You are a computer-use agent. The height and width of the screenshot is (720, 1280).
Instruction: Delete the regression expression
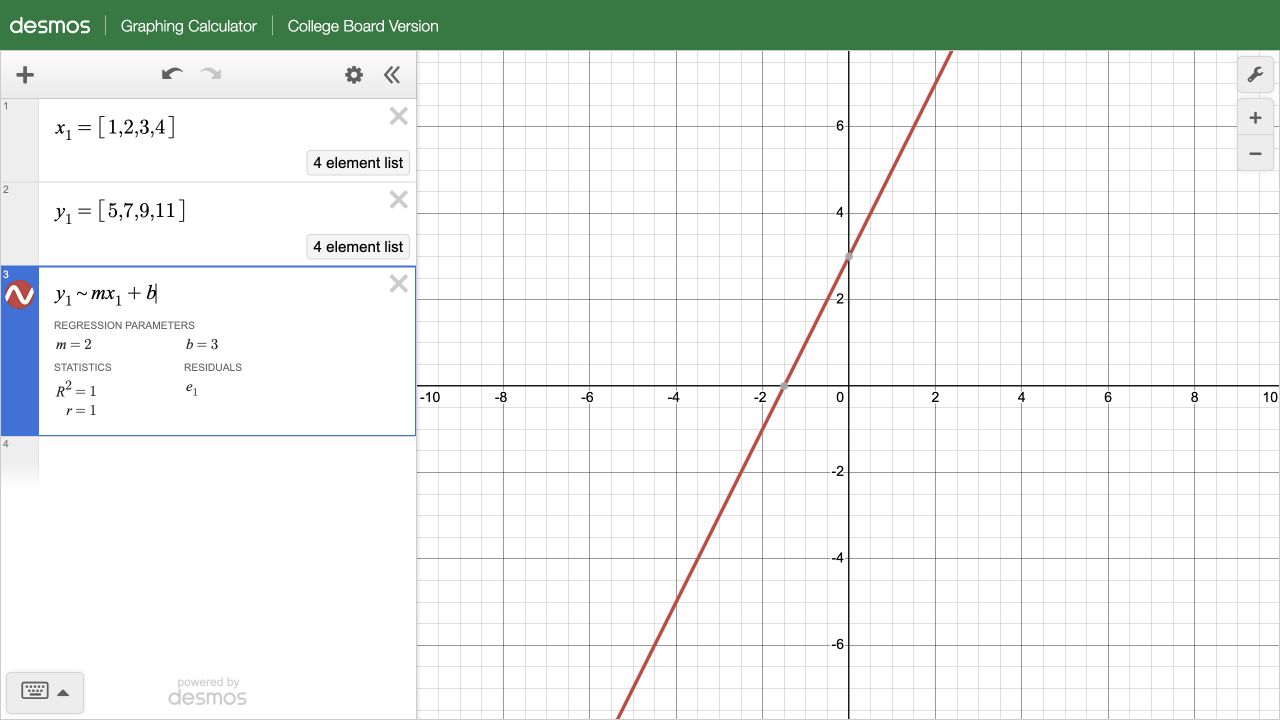pos(399,284)
